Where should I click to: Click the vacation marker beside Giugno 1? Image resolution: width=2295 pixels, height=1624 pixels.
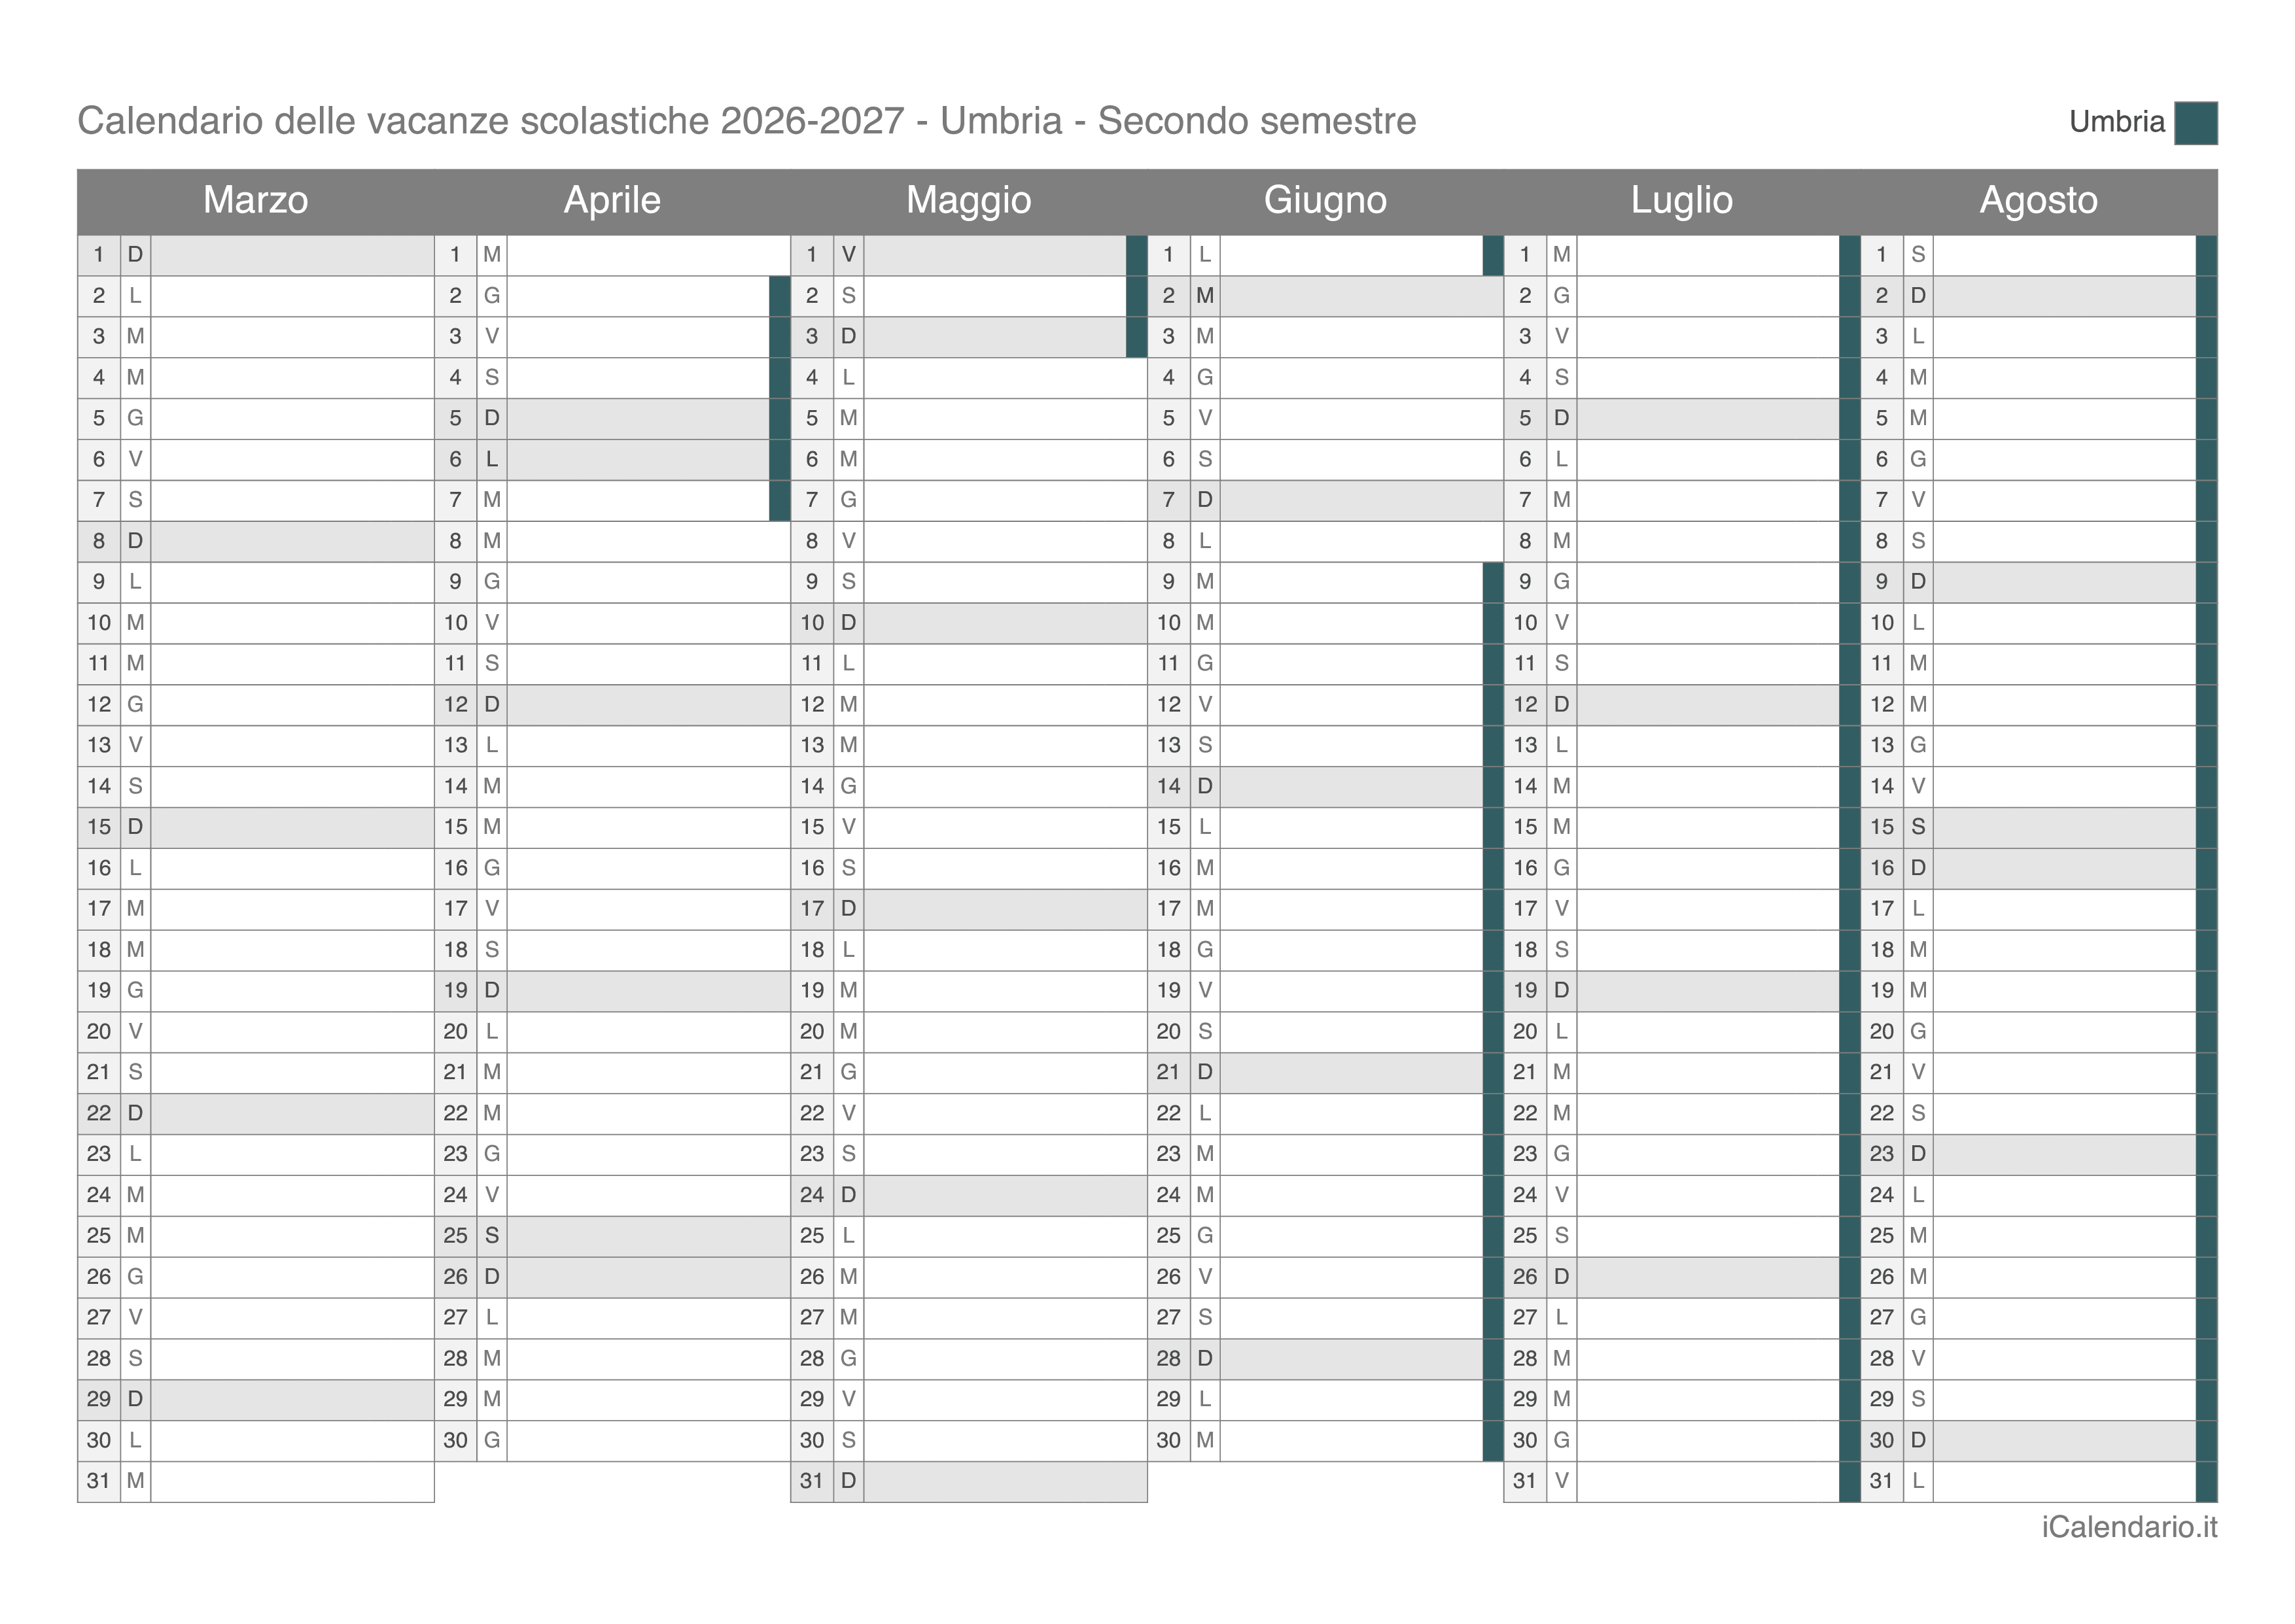click(x=1493, y=255)
